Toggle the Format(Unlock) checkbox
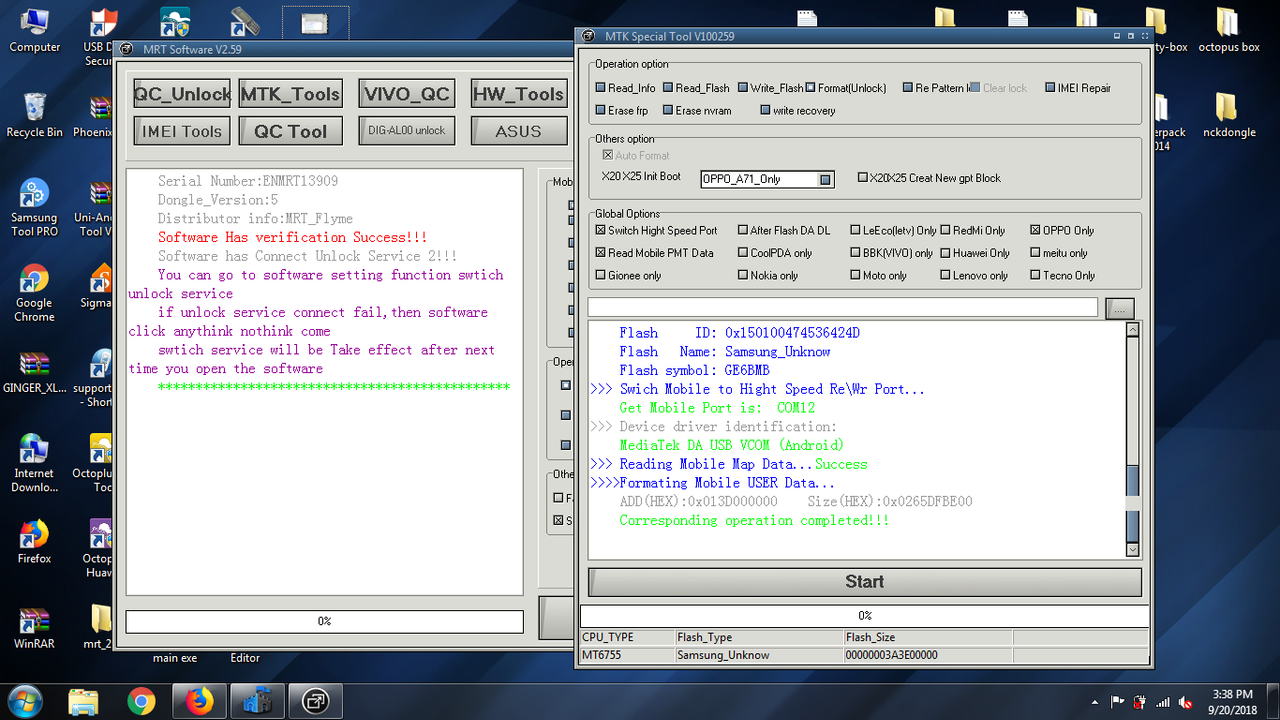 (x=810, y=88)
